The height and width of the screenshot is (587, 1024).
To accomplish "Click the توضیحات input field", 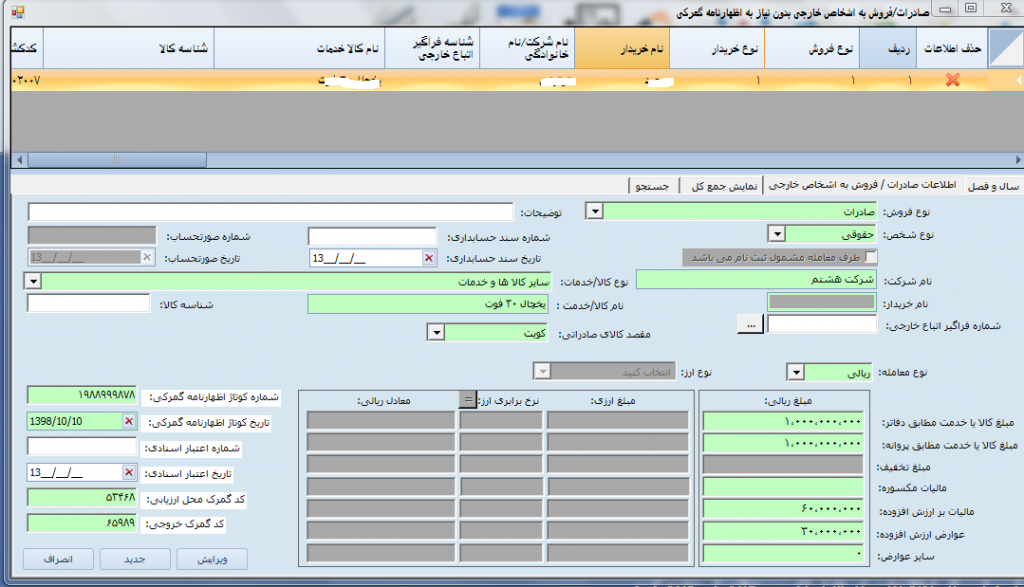I will click(x=270, y=212).
